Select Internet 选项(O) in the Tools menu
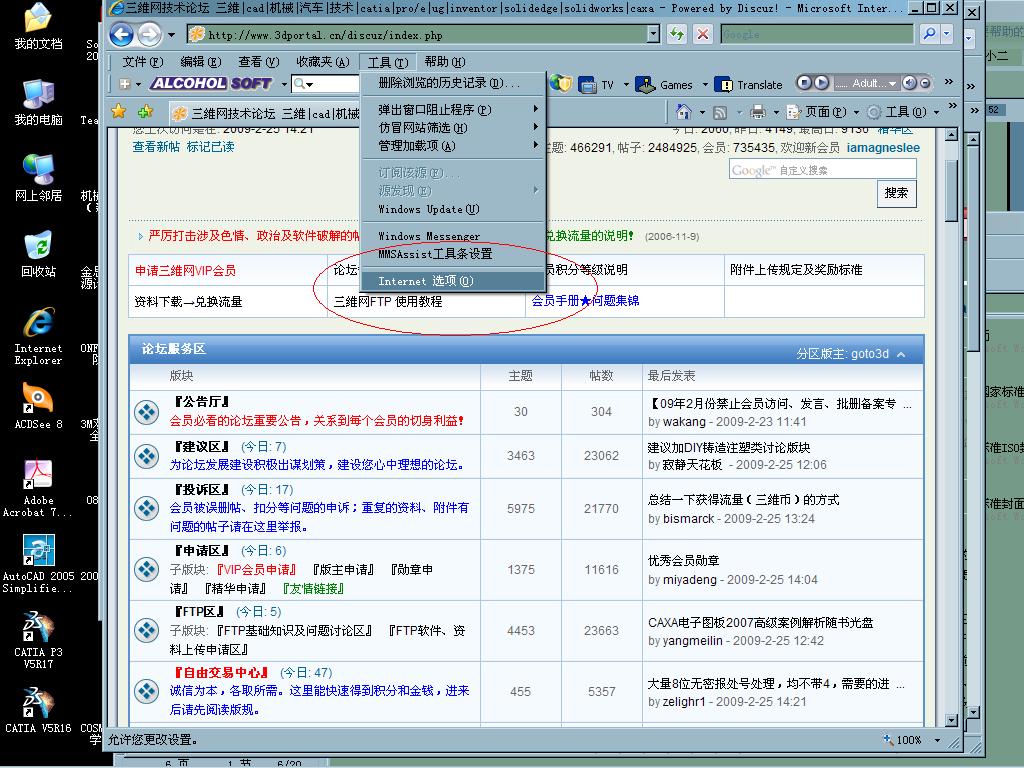1024x768 pixels. [x=453, y=281]
